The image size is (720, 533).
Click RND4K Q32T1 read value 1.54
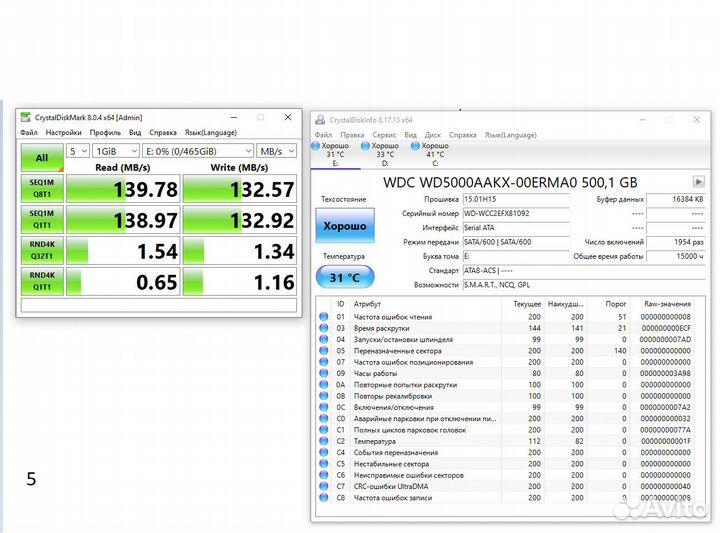(122, 250)
